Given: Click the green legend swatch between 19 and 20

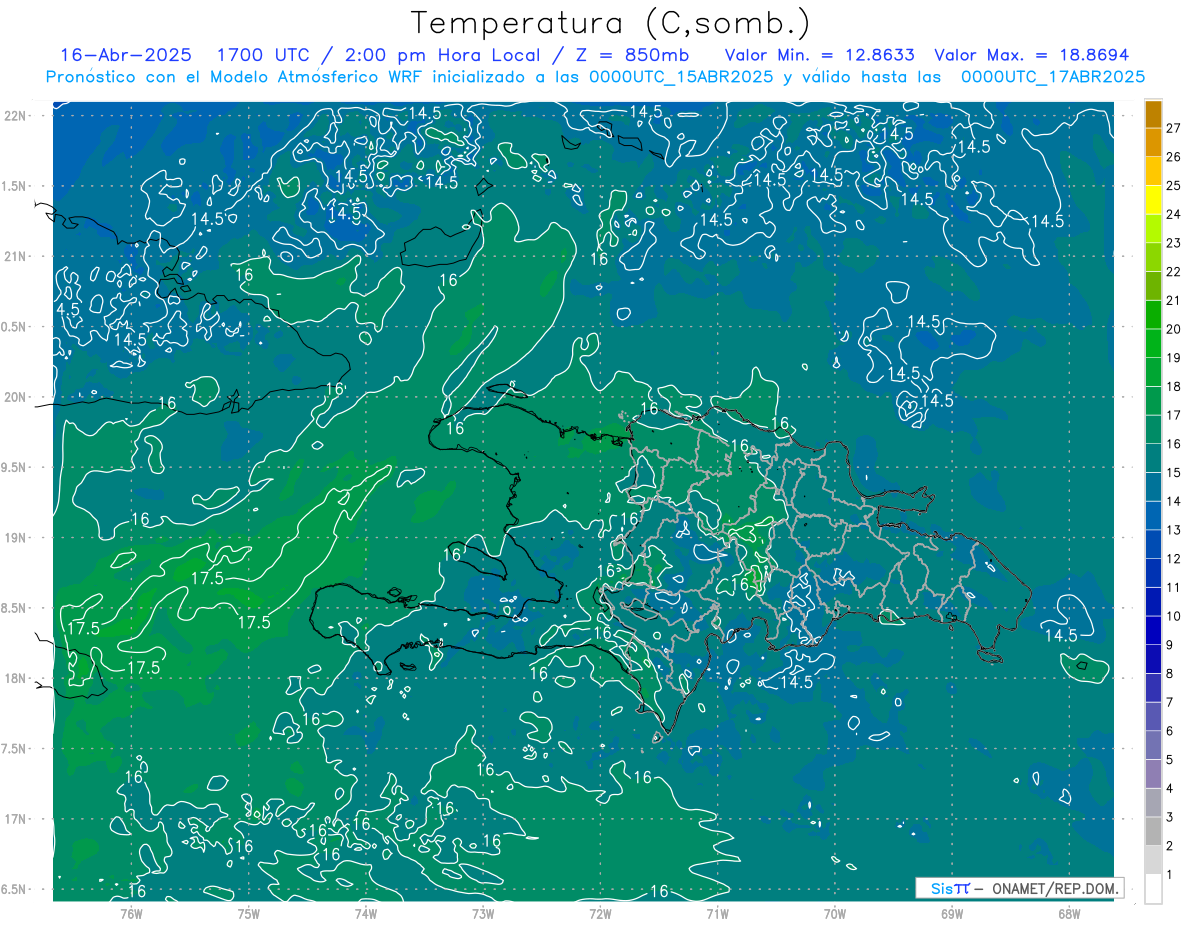Looking at the screenshot, I should tap(1153, 343).
